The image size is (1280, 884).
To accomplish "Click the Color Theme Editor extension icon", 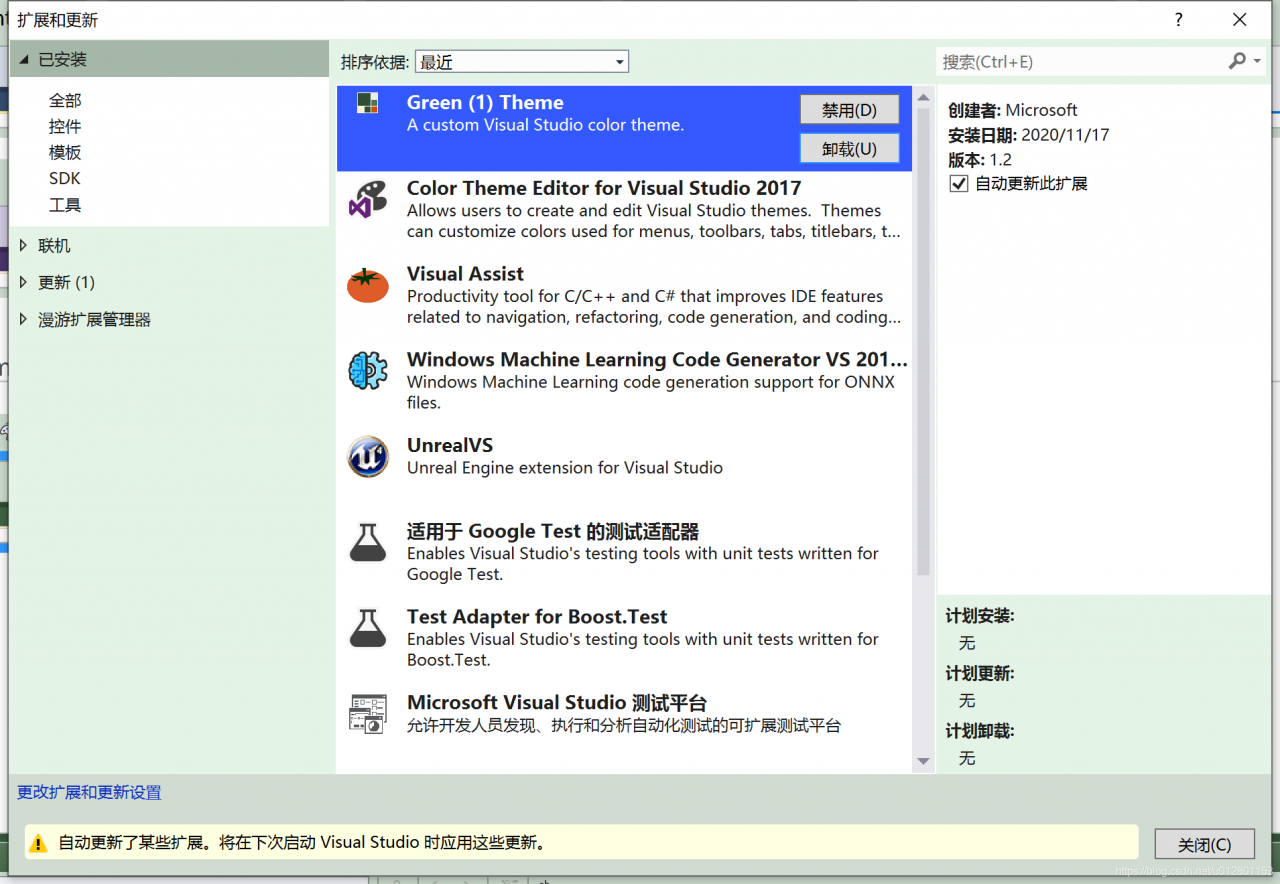I will coord(368,199).
